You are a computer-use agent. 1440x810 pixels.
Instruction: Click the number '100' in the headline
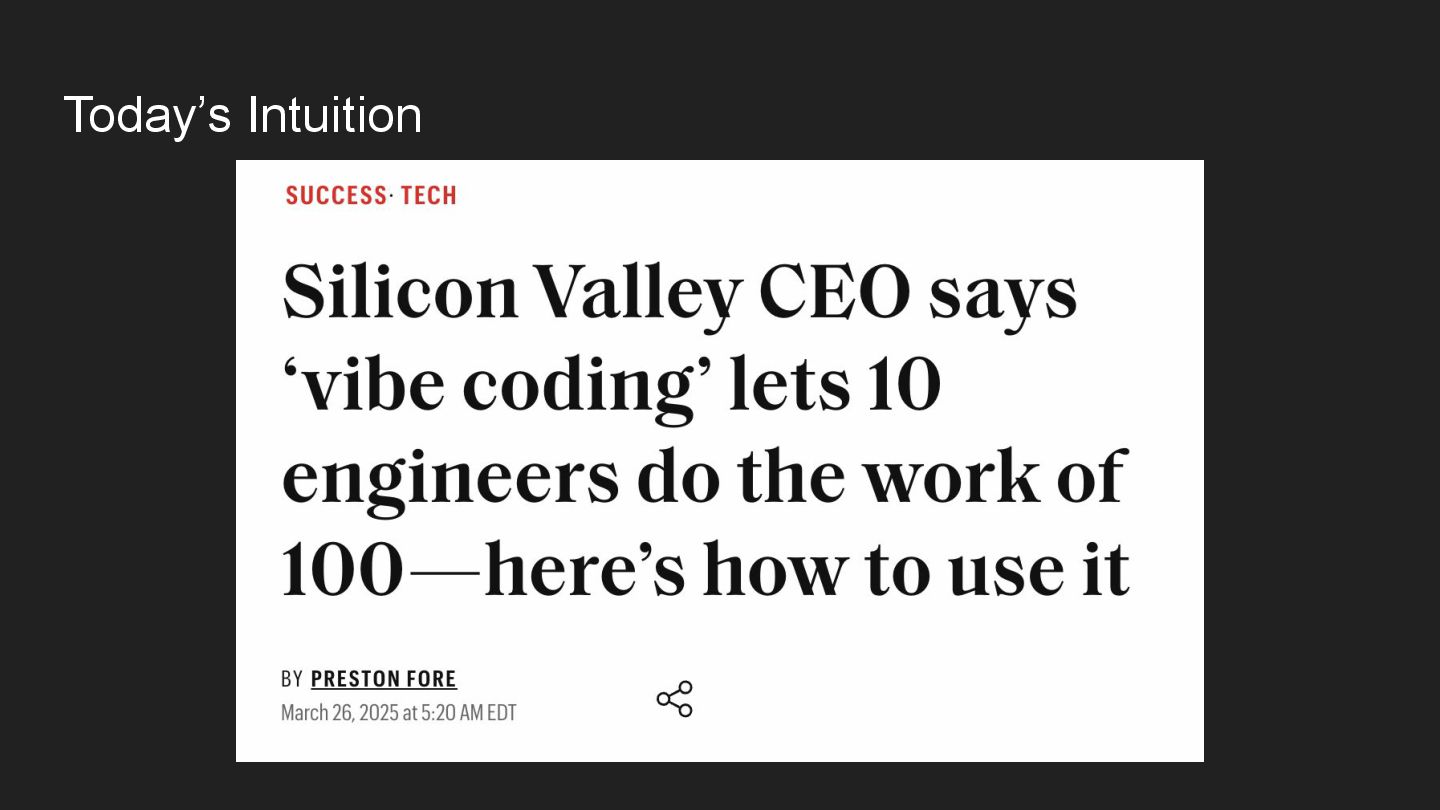click(342, 570)
